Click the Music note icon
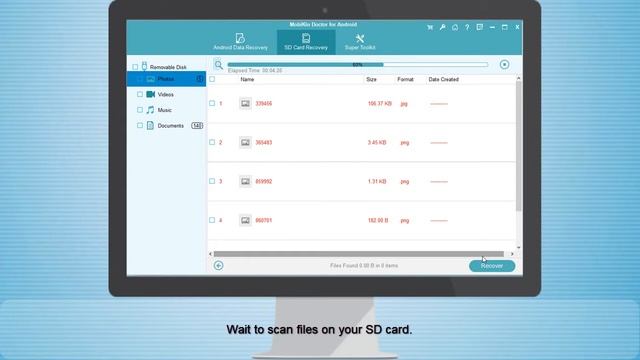The height and width of the screenshot is (360, 640). coord(151,110)
